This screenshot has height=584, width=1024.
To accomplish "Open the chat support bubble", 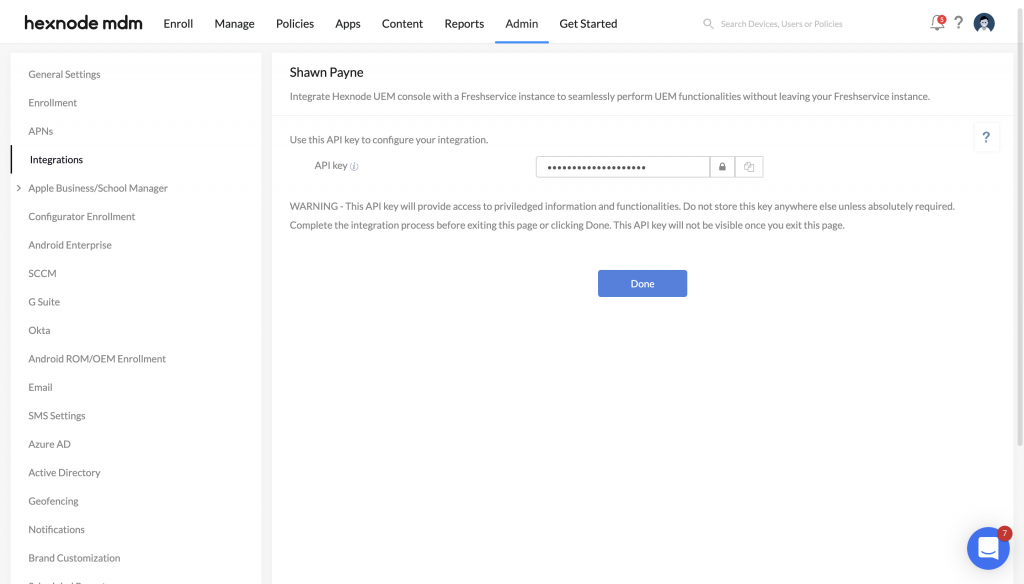I will [x=988, y=548].
